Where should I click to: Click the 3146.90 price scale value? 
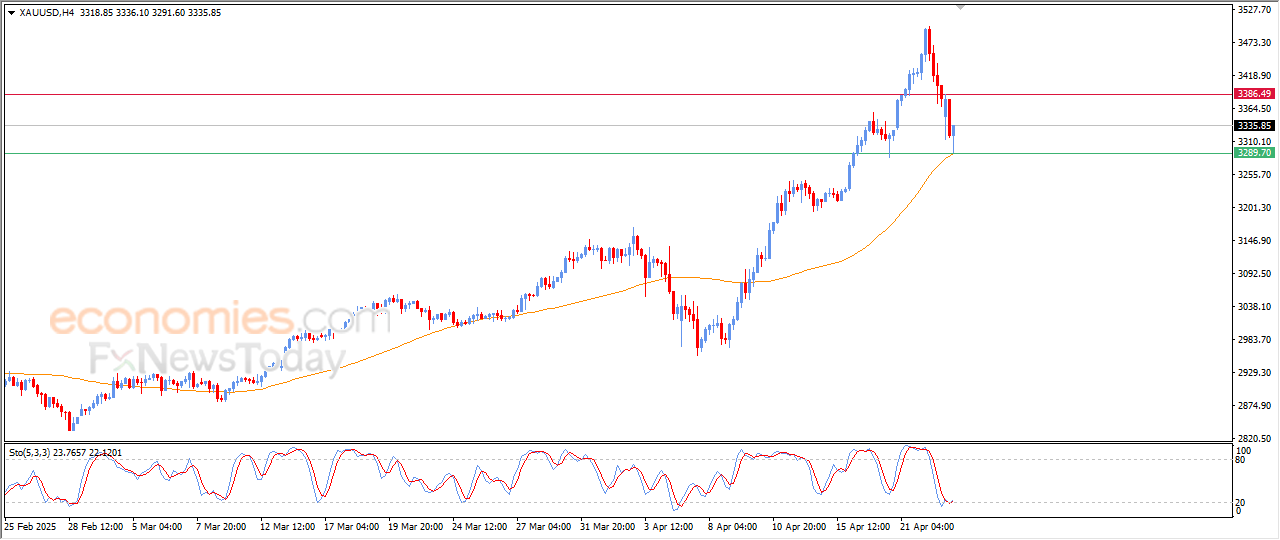tap(1254, 241)
